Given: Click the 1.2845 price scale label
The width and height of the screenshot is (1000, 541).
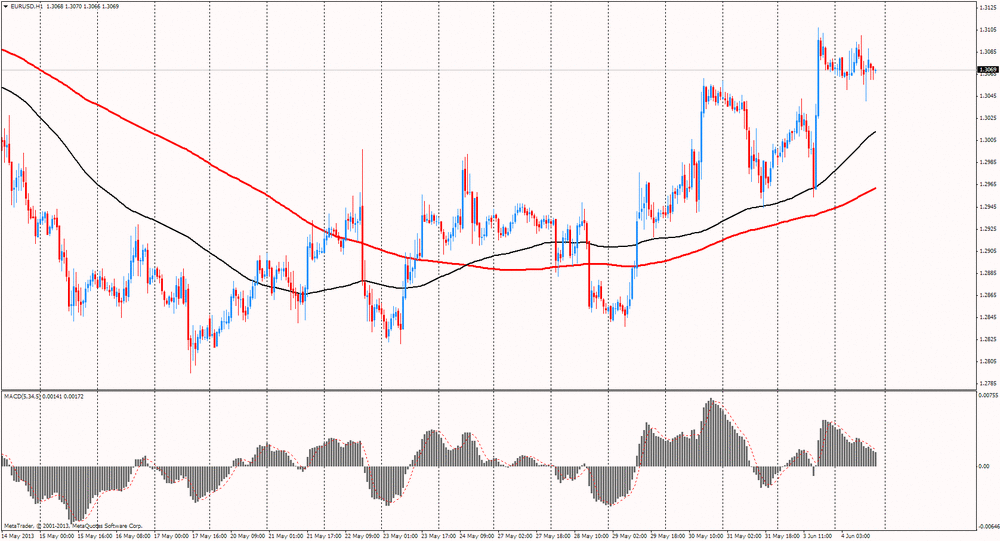Looking at the screenshot, I should (988, 317).
